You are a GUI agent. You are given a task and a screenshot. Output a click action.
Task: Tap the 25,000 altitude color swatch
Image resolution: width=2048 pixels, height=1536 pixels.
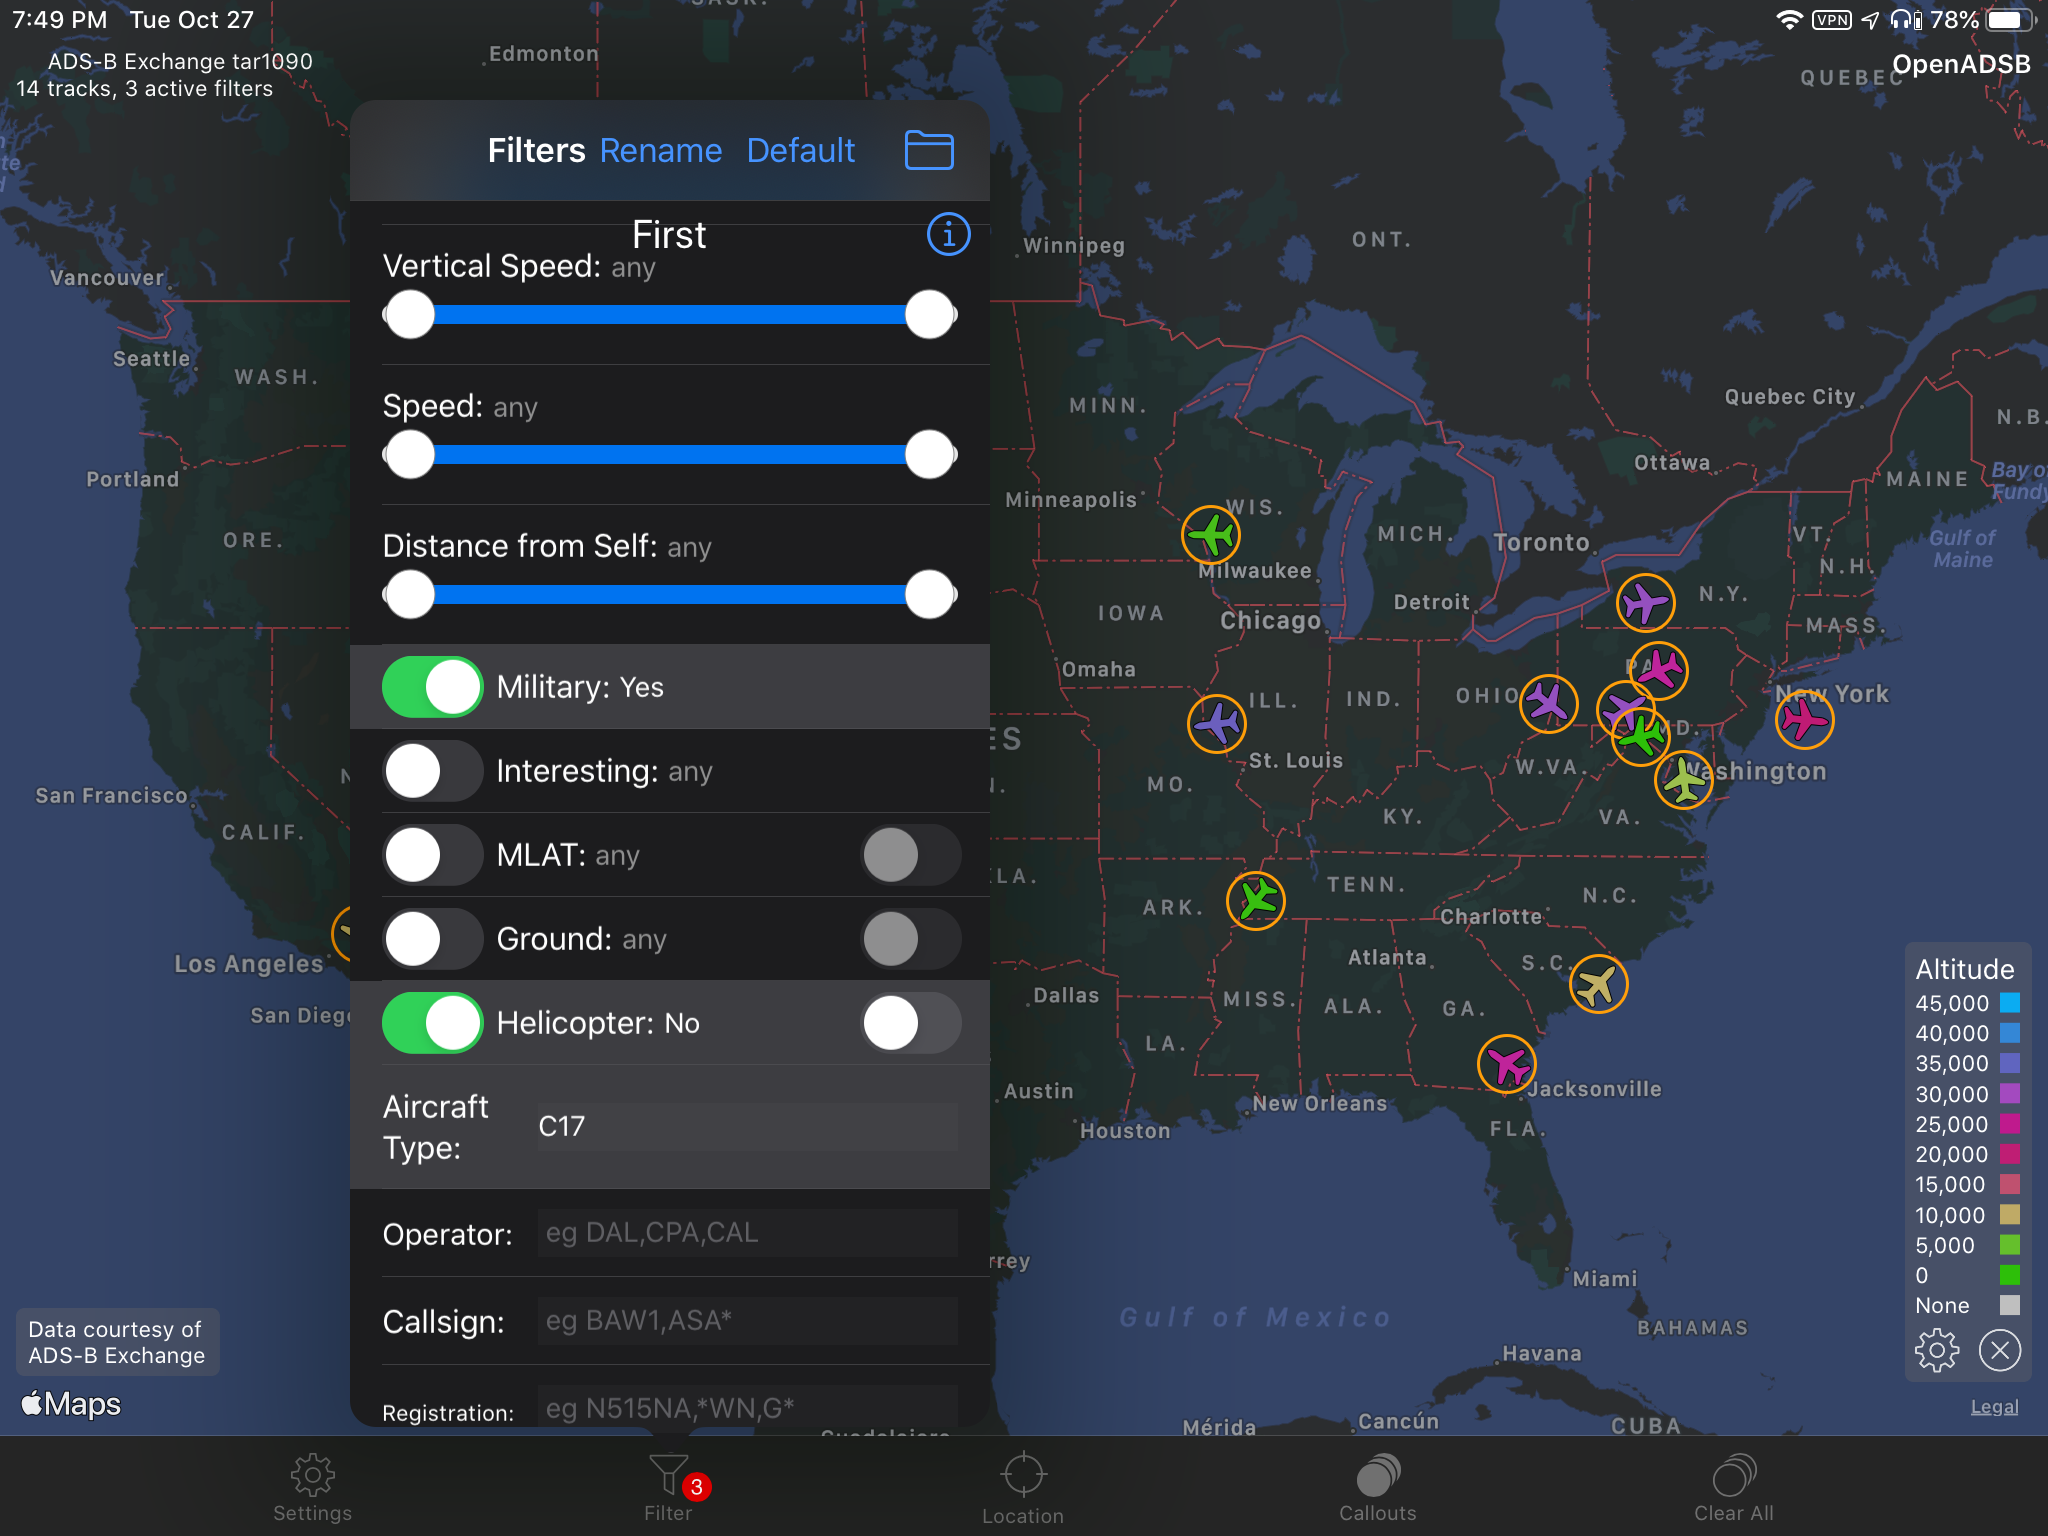click(2010, 1124)
